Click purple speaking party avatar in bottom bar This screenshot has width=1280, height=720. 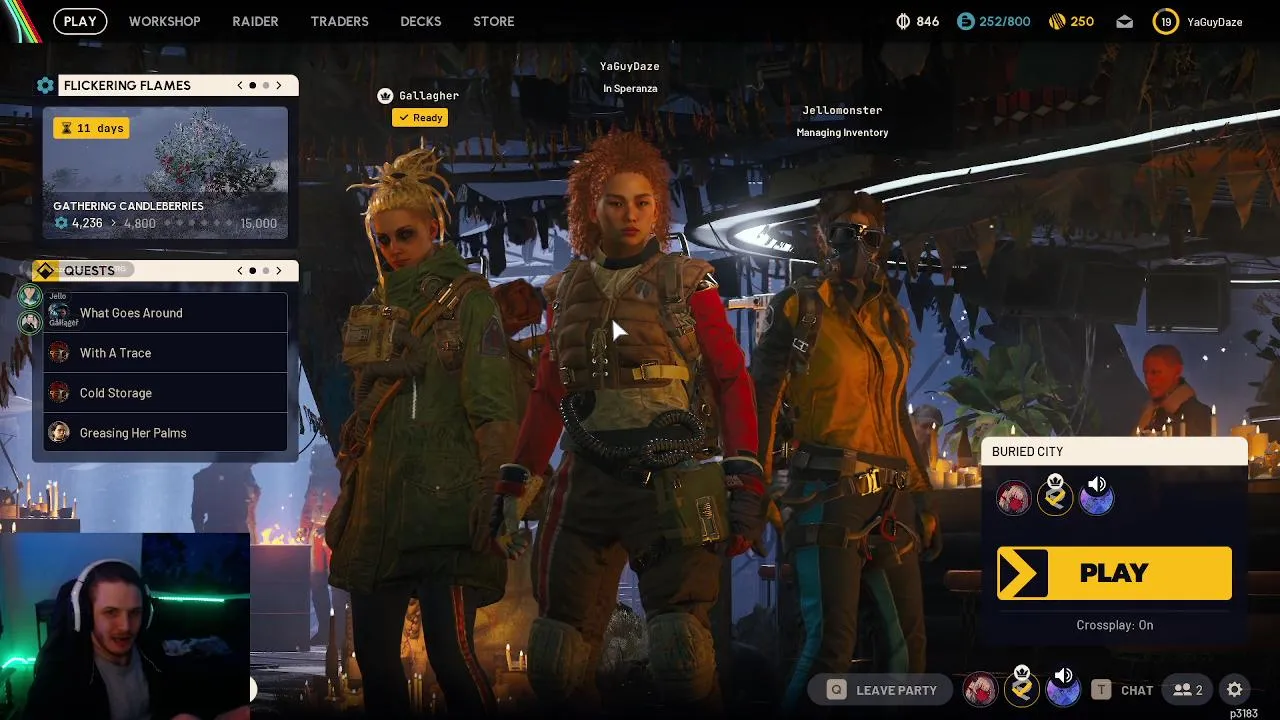(1064, 687)
